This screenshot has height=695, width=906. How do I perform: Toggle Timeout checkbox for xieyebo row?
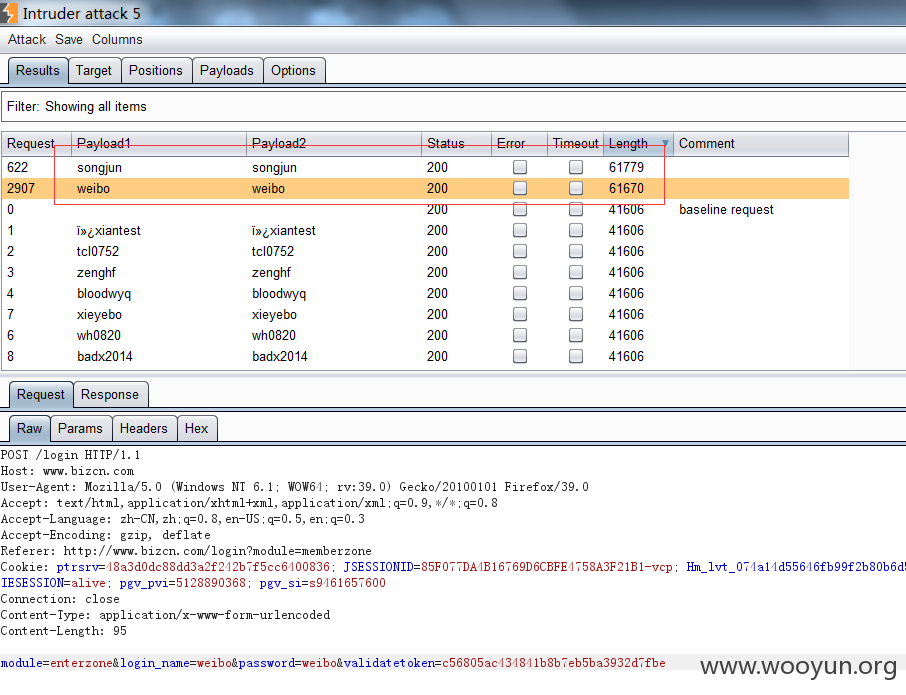pyautogui.click(x=576, y=314)
